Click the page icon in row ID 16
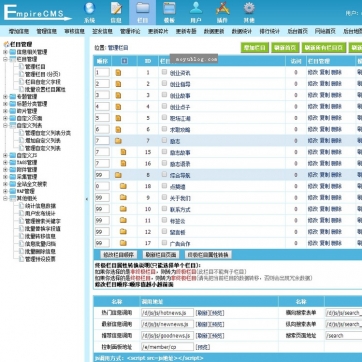The width and height of the screenshot is (362, 362). click(123, 164)
